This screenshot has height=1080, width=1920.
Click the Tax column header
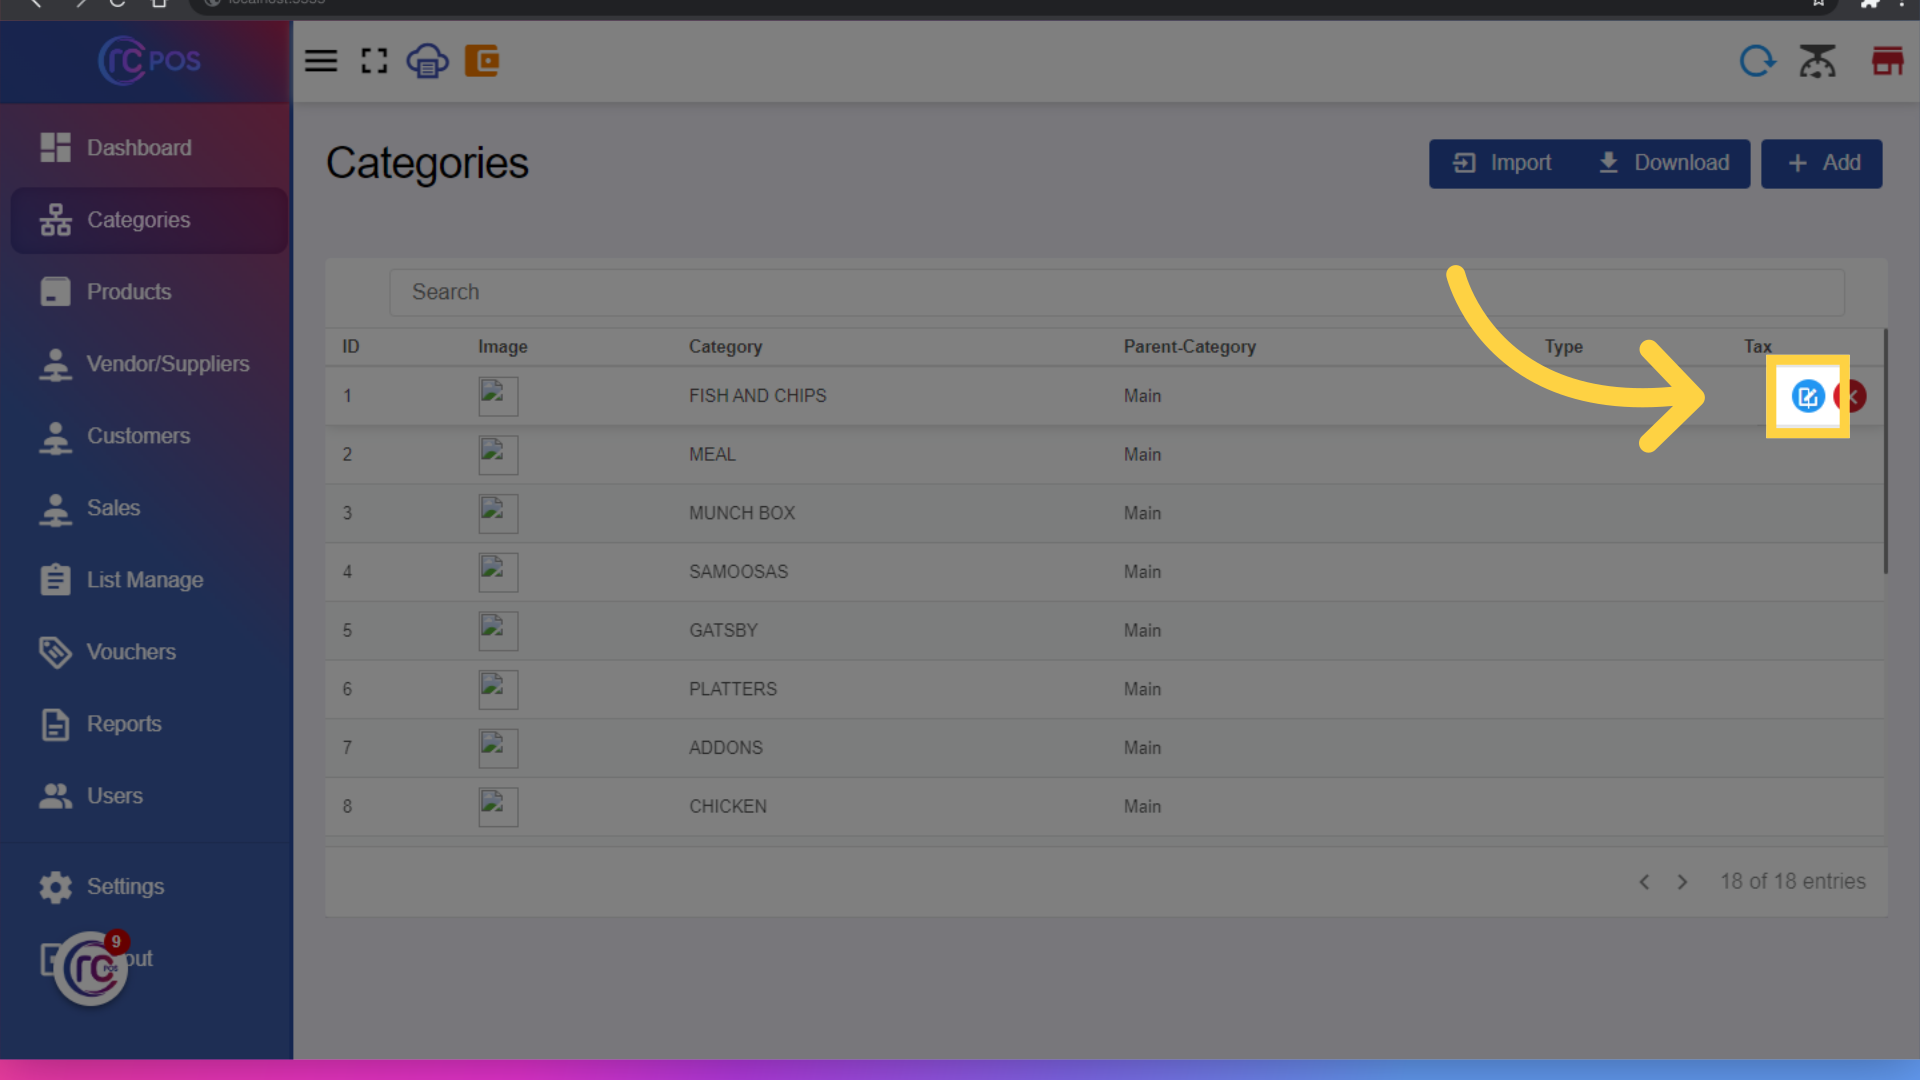click(x=1757, y=346)
